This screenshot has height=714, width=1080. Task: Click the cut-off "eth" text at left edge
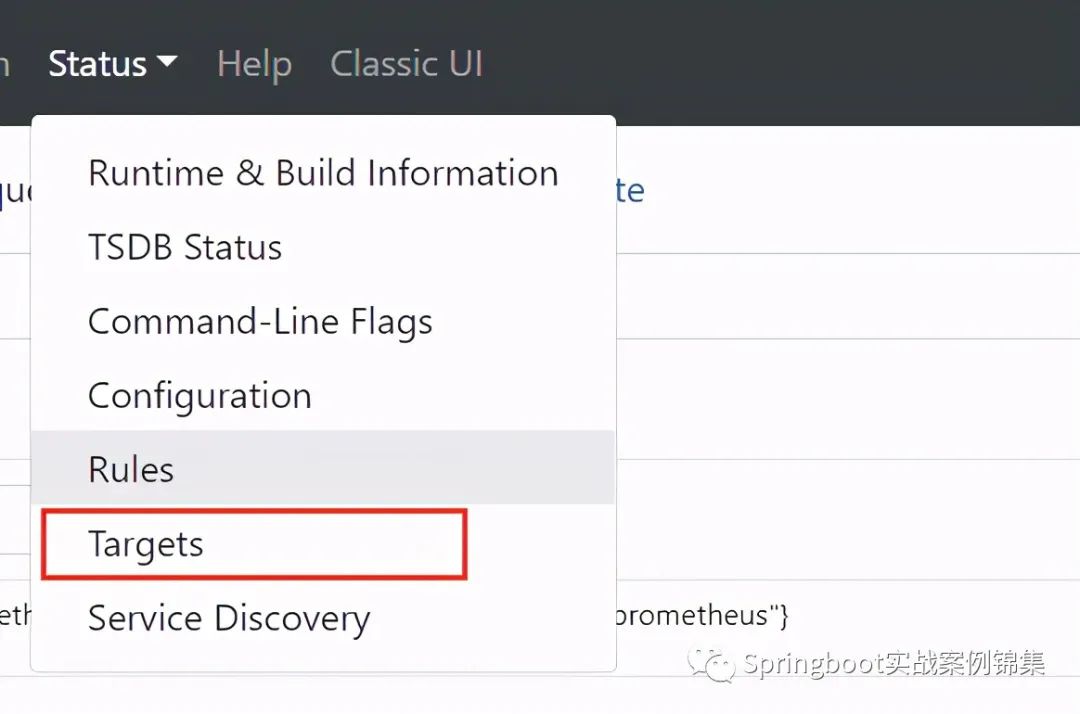click(15, 615)
